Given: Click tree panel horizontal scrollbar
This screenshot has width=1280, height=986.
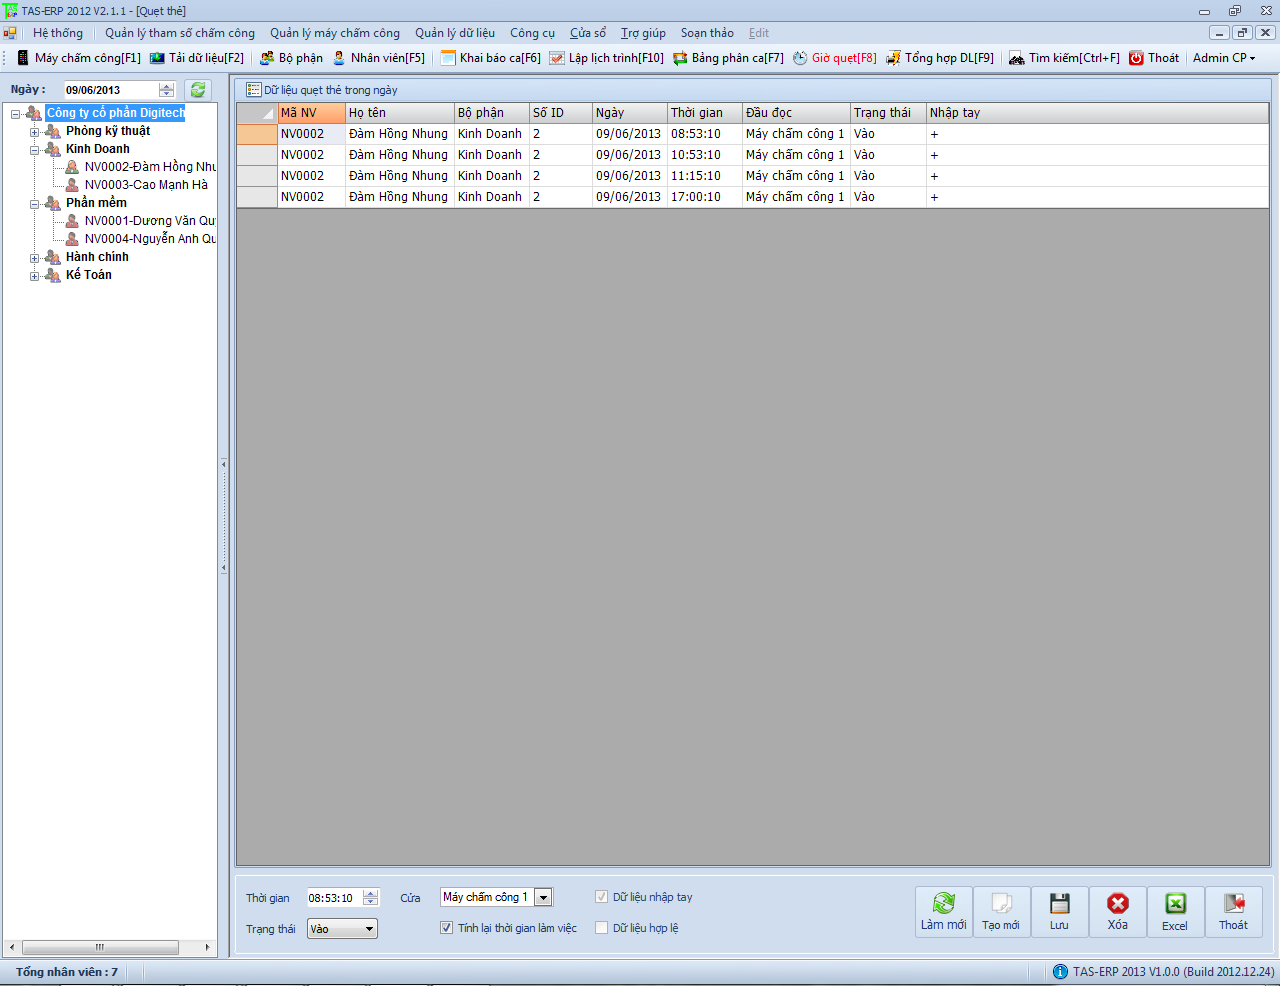Looking at the screenshot, I should 109,947.
